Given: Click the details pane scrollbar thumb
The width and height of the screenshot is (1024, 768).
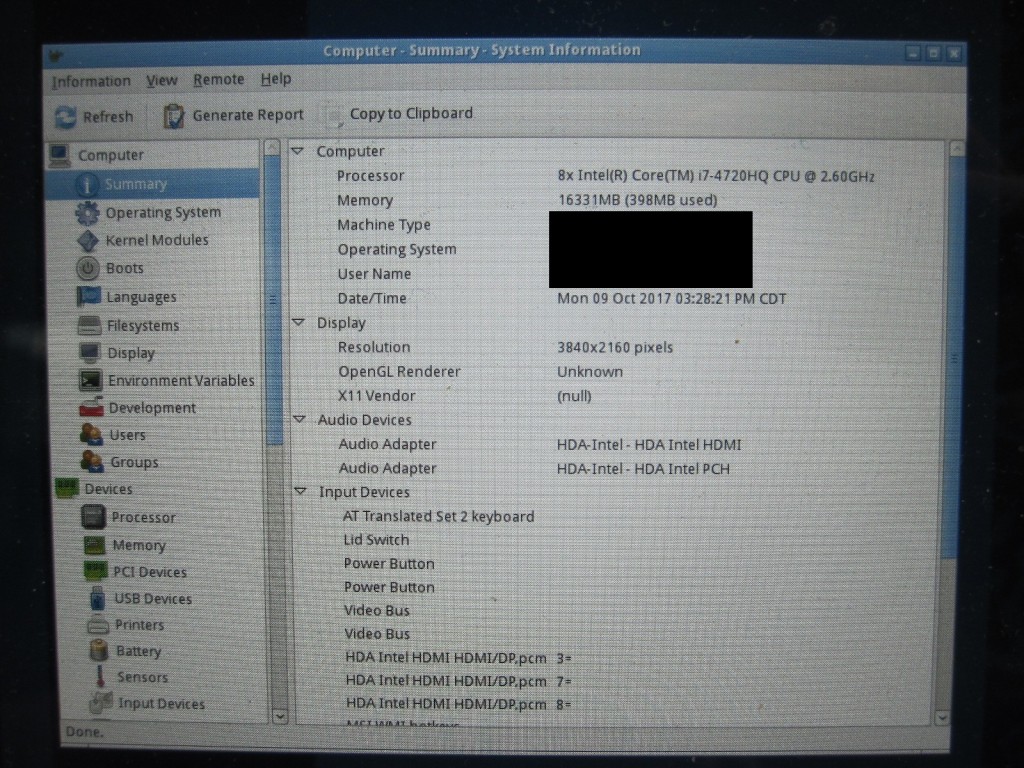Looking at the screenshot, I should 955,358.
